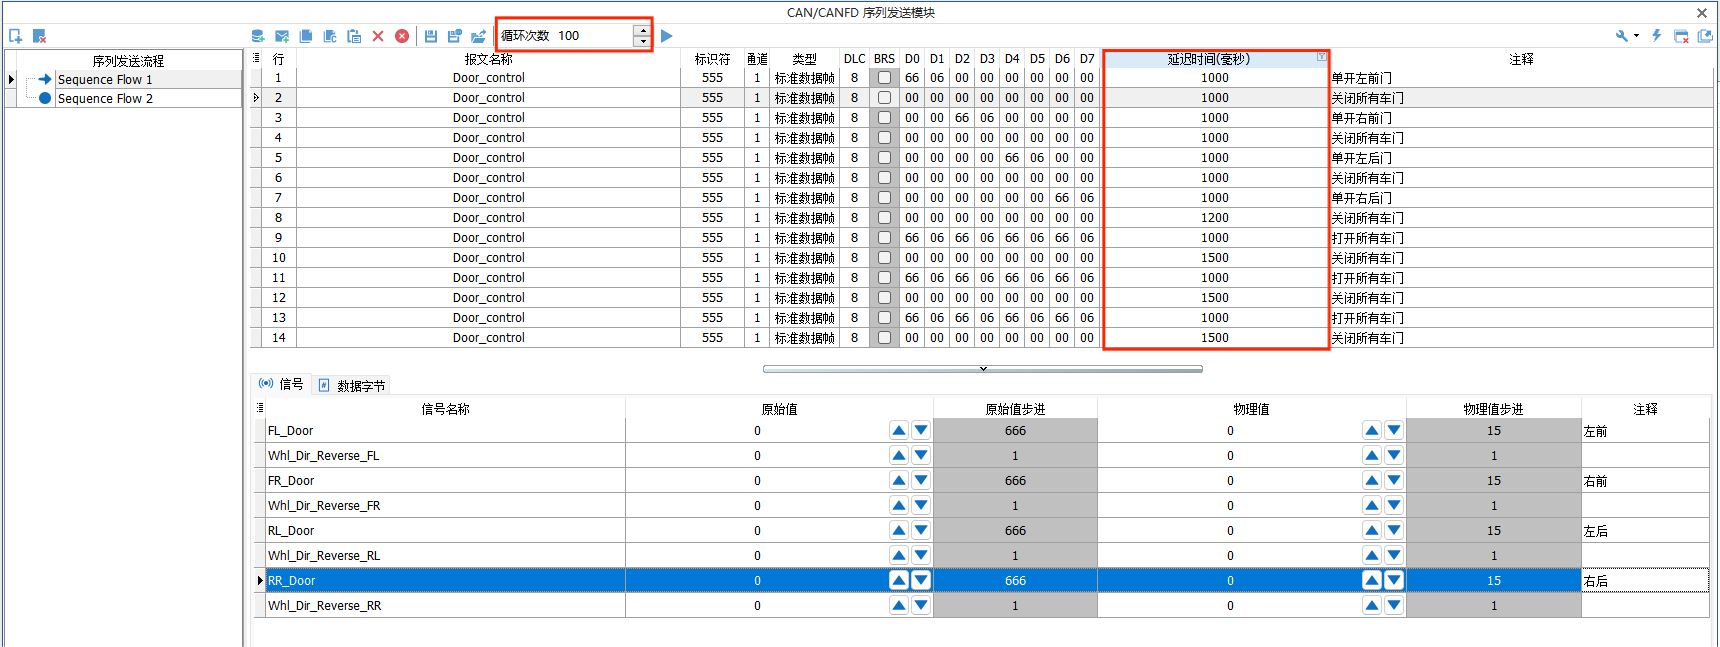The width and height of the screenshot is (1720, 647).
Task: Delete selected row red X icon
Action: pyautogui.click(x=378, y=36)
